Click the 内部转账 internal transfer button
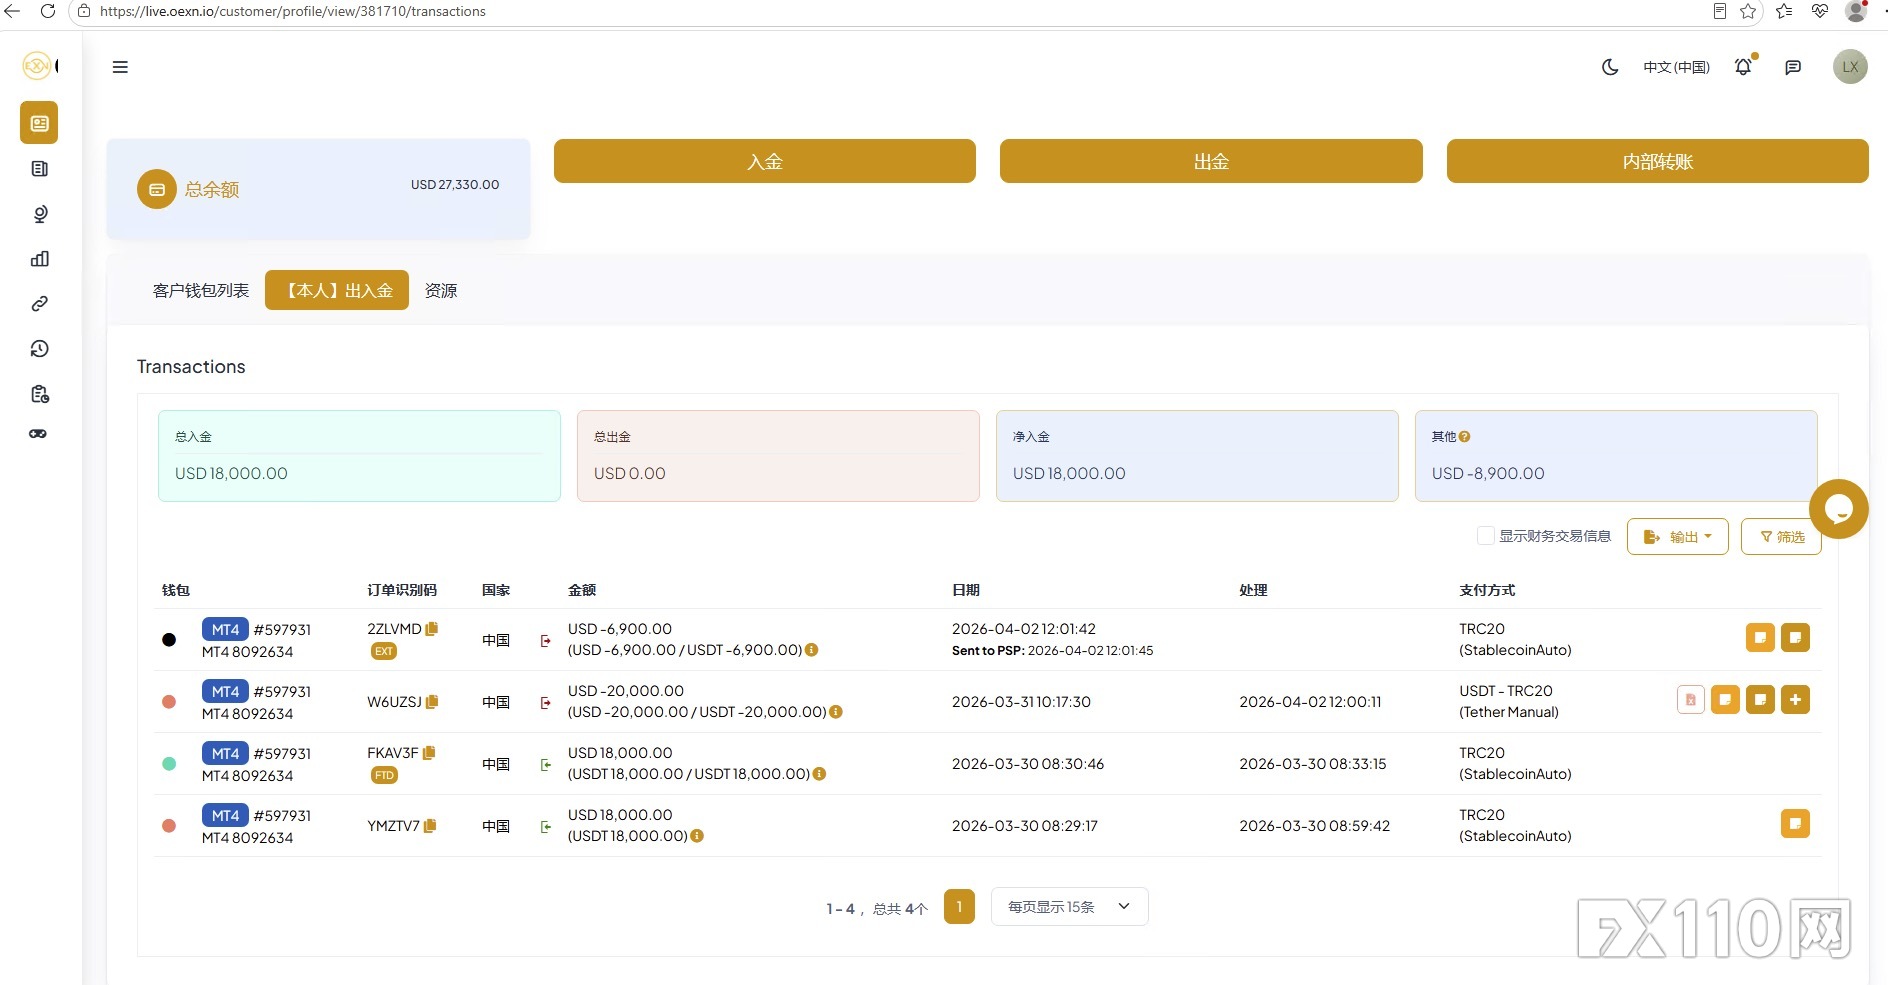Viewport: 1888px width, 985px height. click(1658, 161)
